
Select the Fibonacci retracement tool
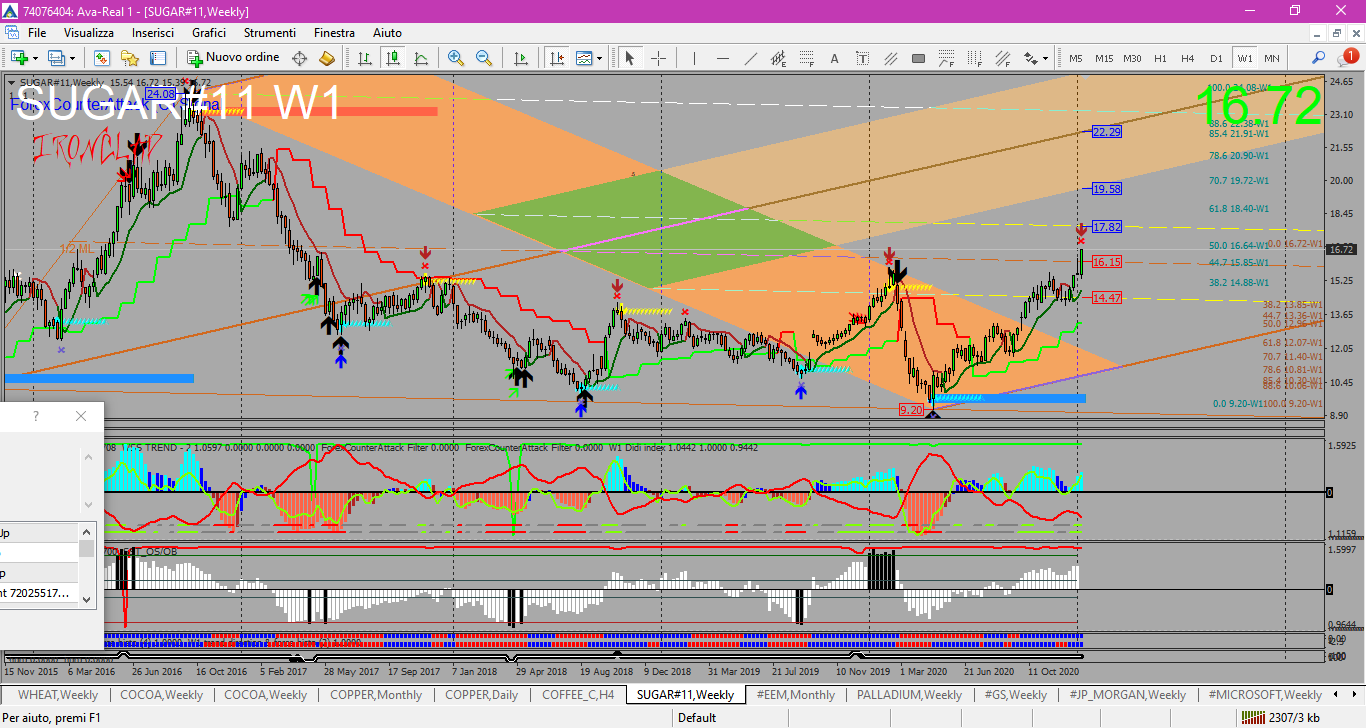pos(807,58)
